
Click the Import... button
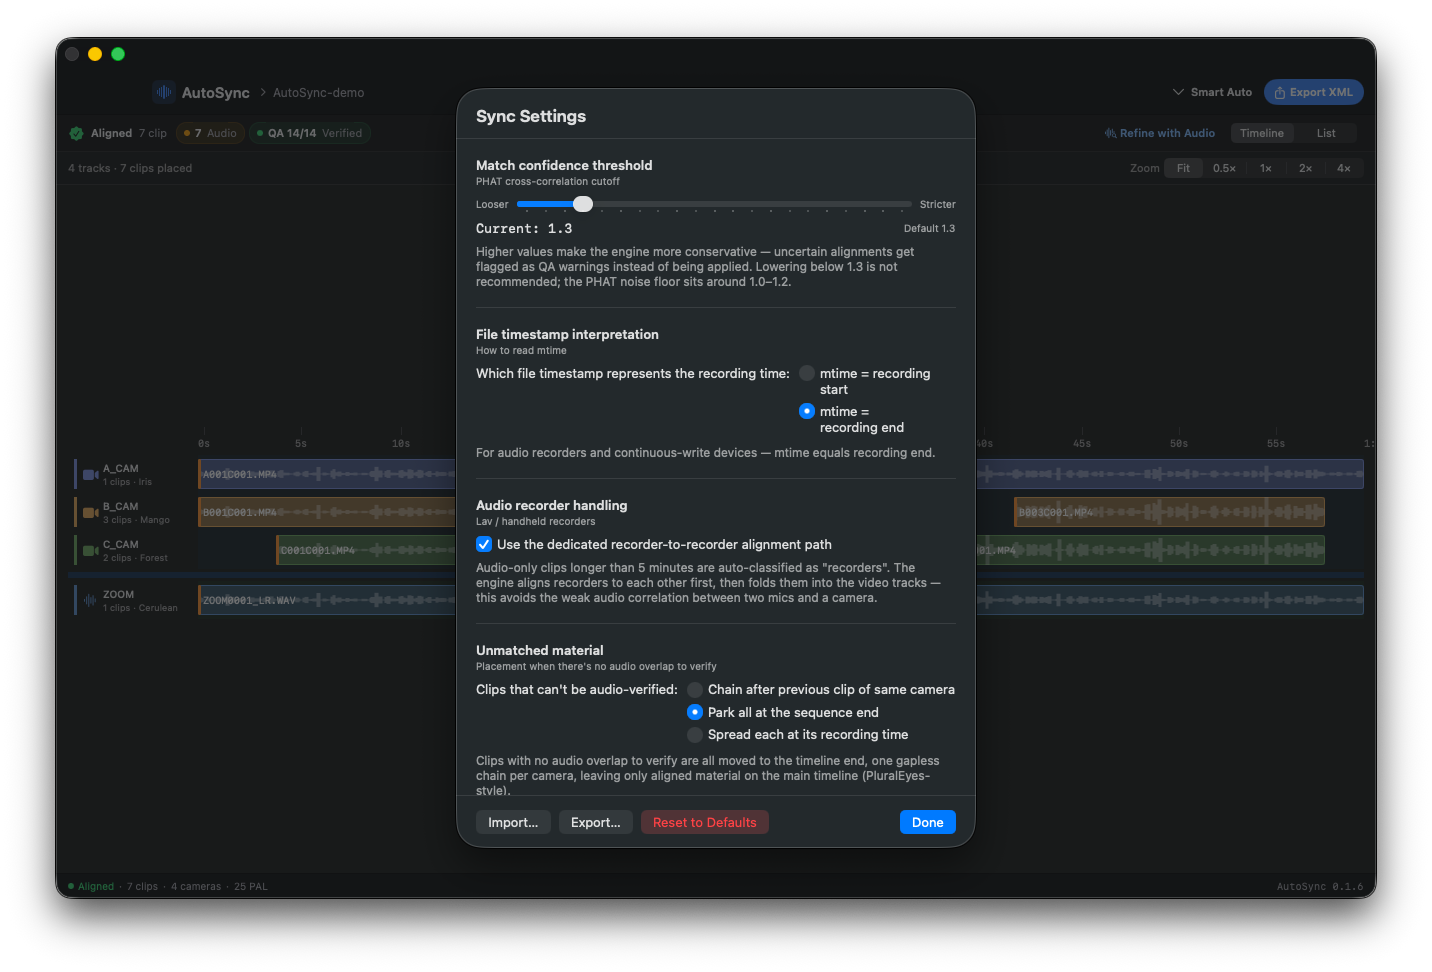click(513, 822)
